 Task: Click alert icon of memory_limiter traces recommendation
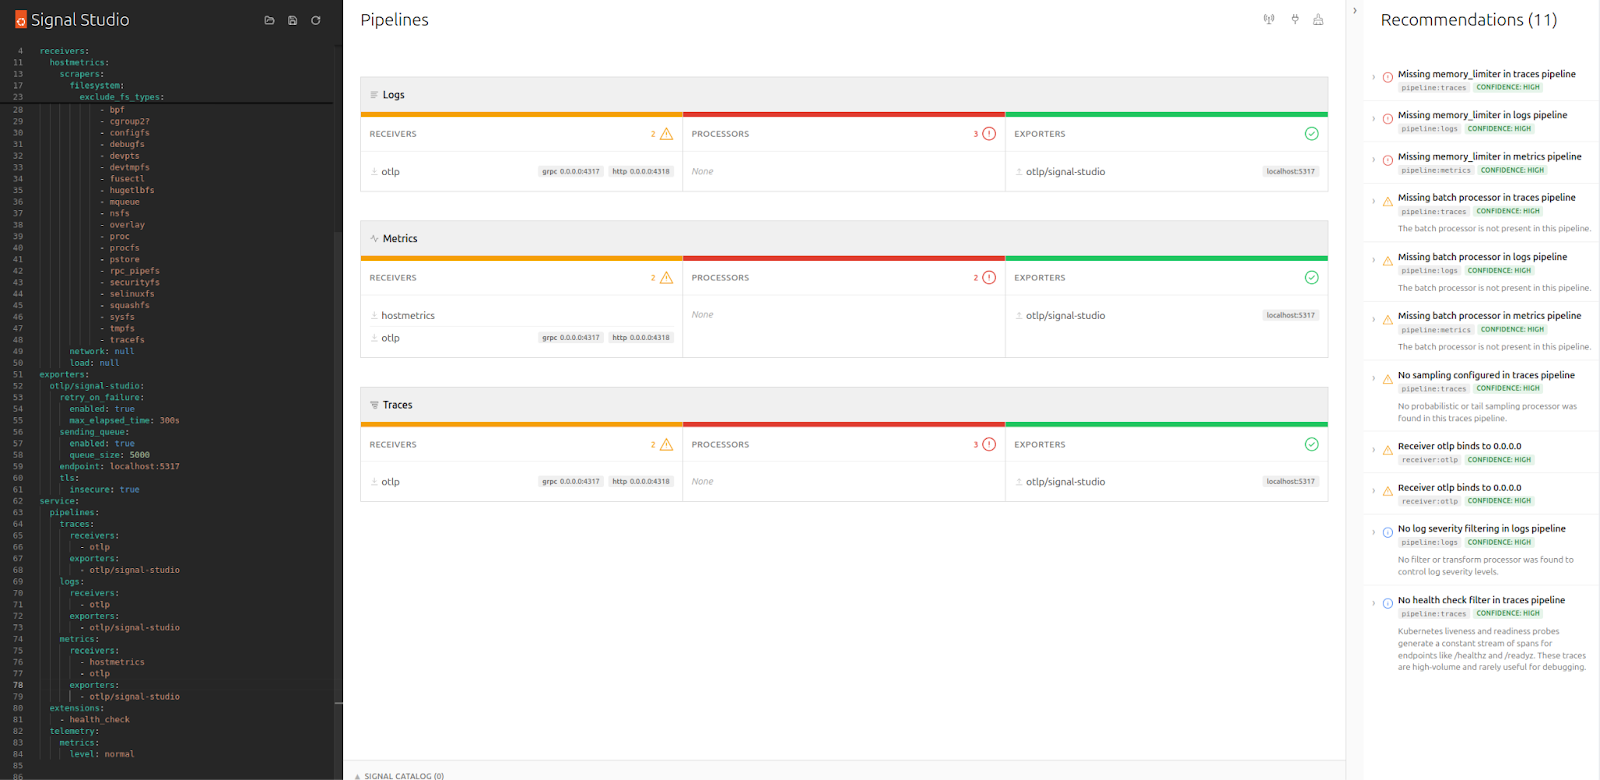click(x=1388, y=78)
